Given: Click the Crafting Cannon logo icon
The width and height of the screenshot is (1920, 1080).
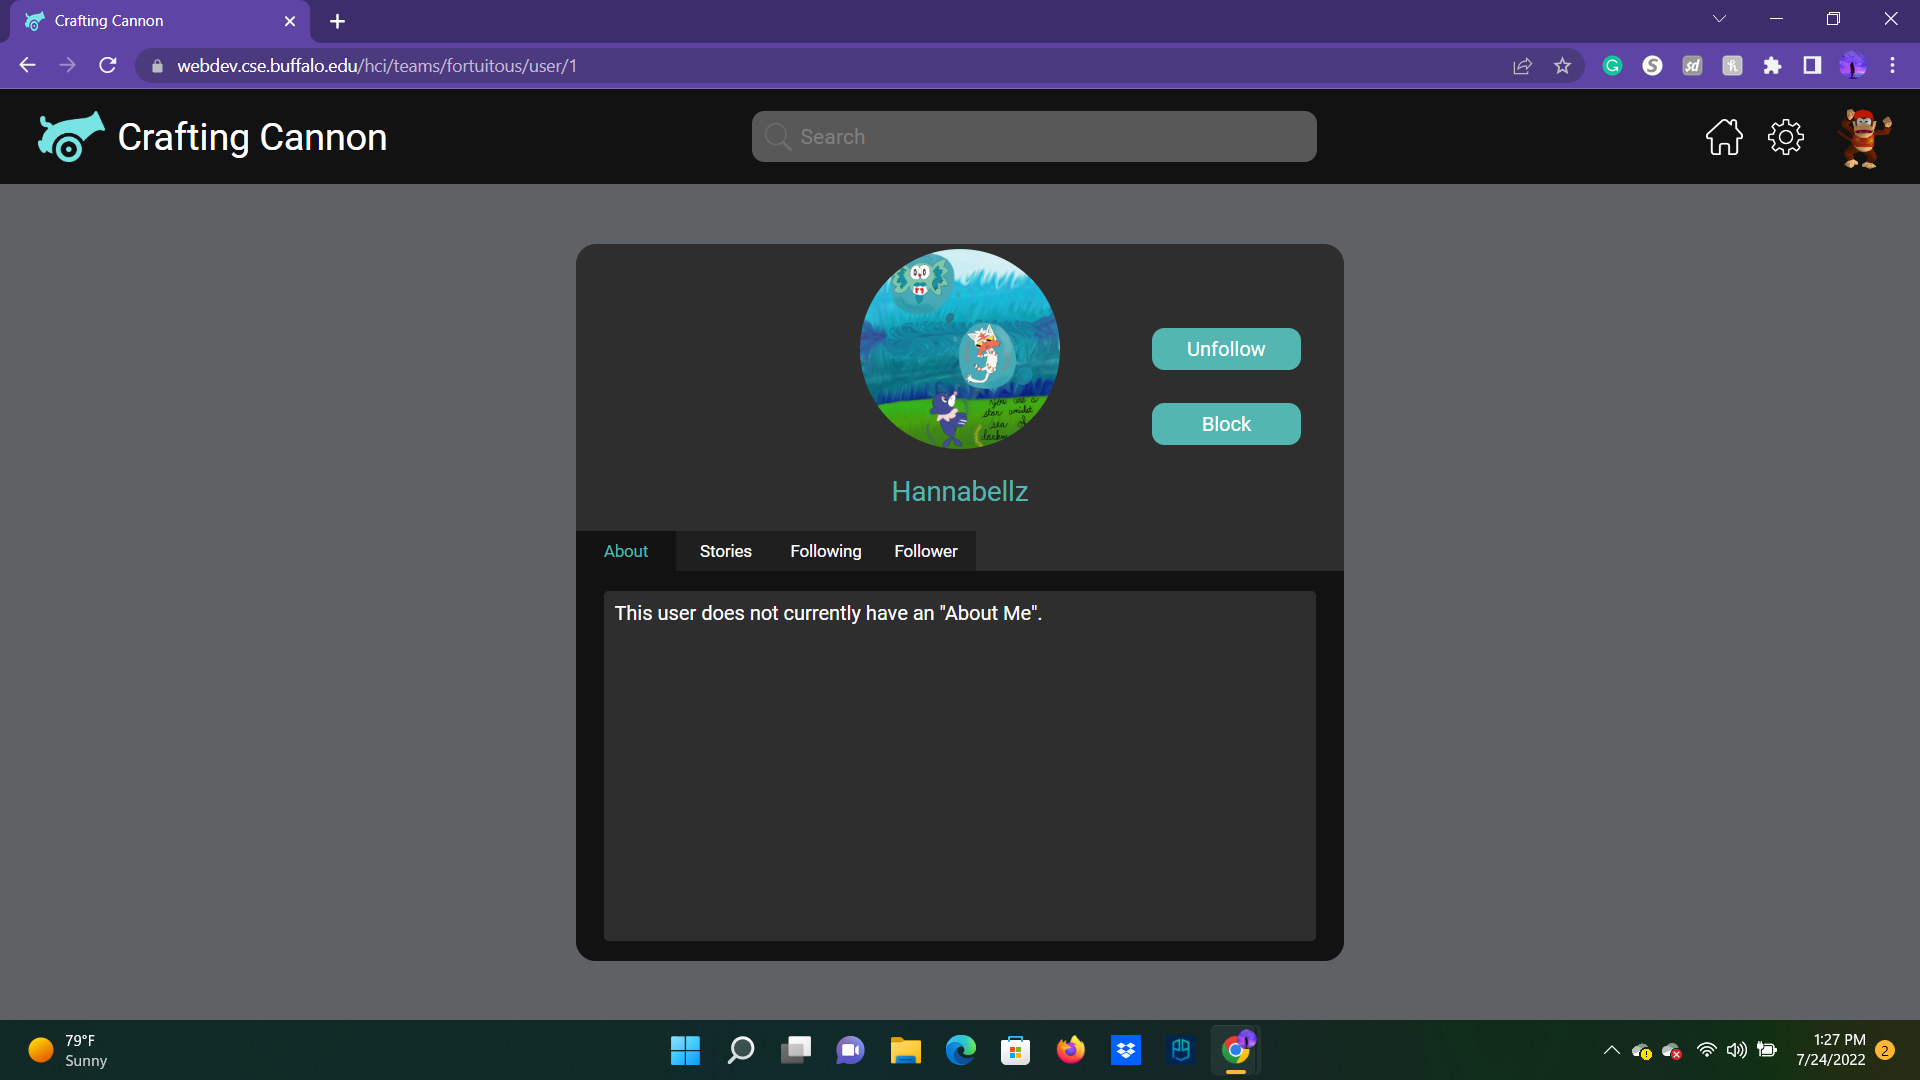Looking at the screenshot, I should pyautogui.click(x=70, y=137).
